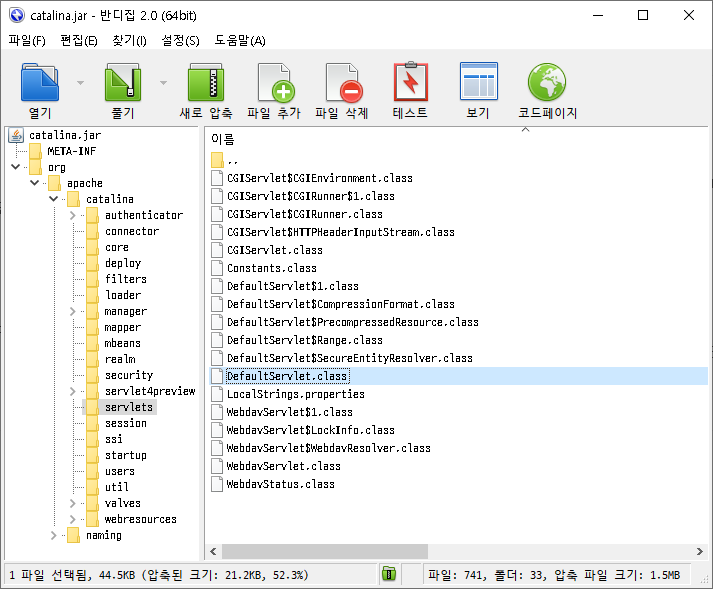Click the file icon of WebdavStatus.class

(x=217, y=484)
